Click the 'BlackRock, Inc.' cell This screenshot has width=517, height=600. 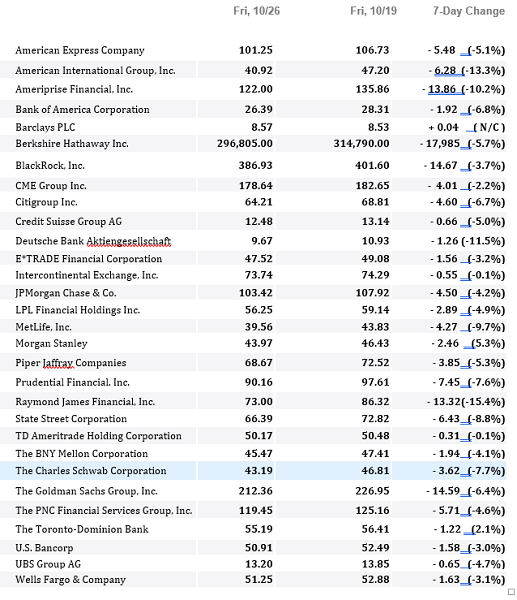pyautogui.click(x=50, y=165)
